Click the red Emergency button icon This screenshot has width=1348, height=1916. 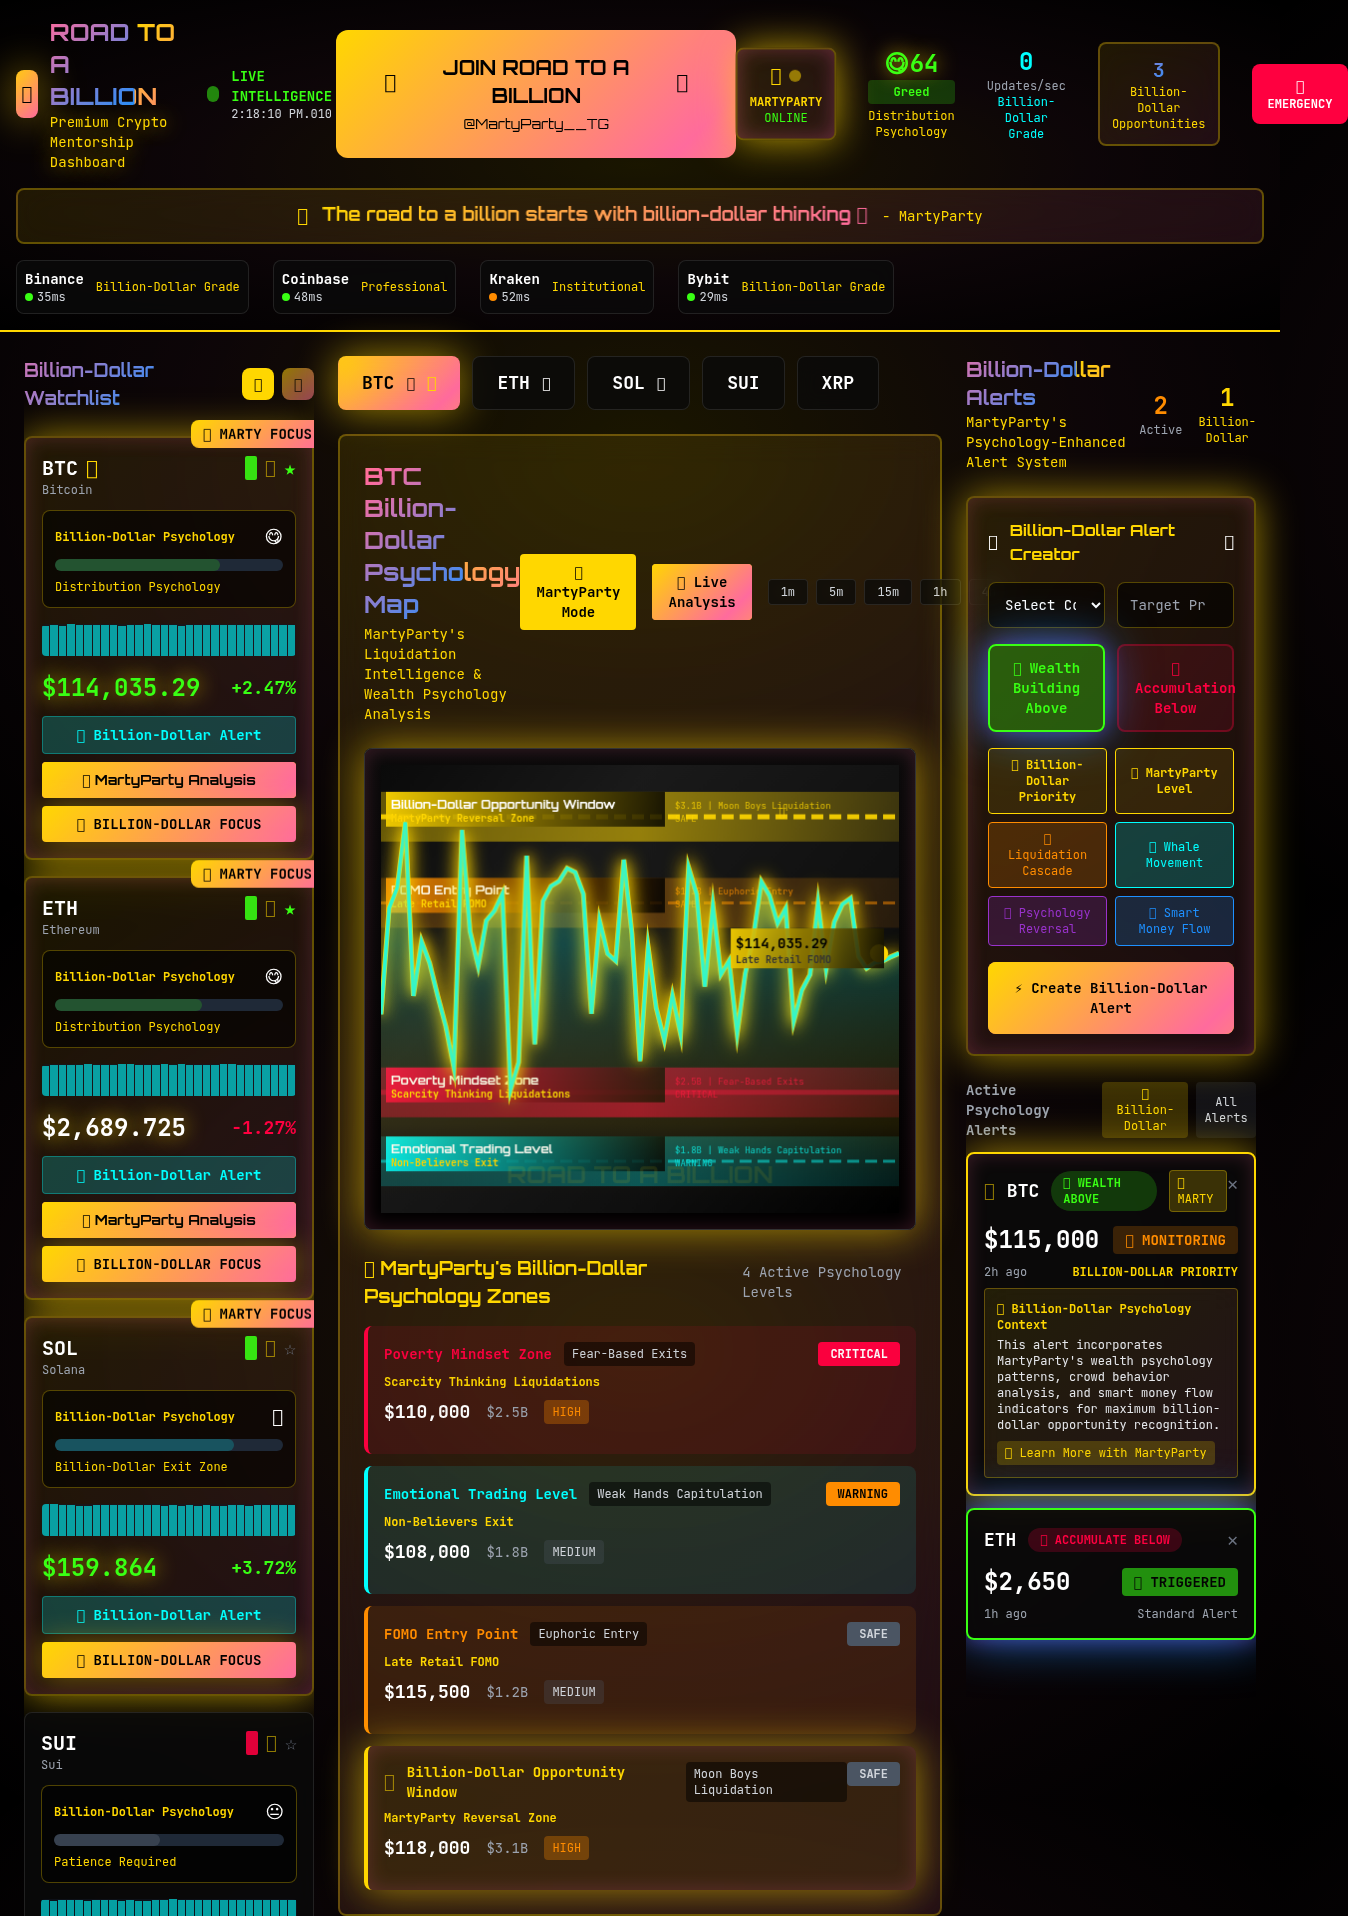click(1299, 88)
